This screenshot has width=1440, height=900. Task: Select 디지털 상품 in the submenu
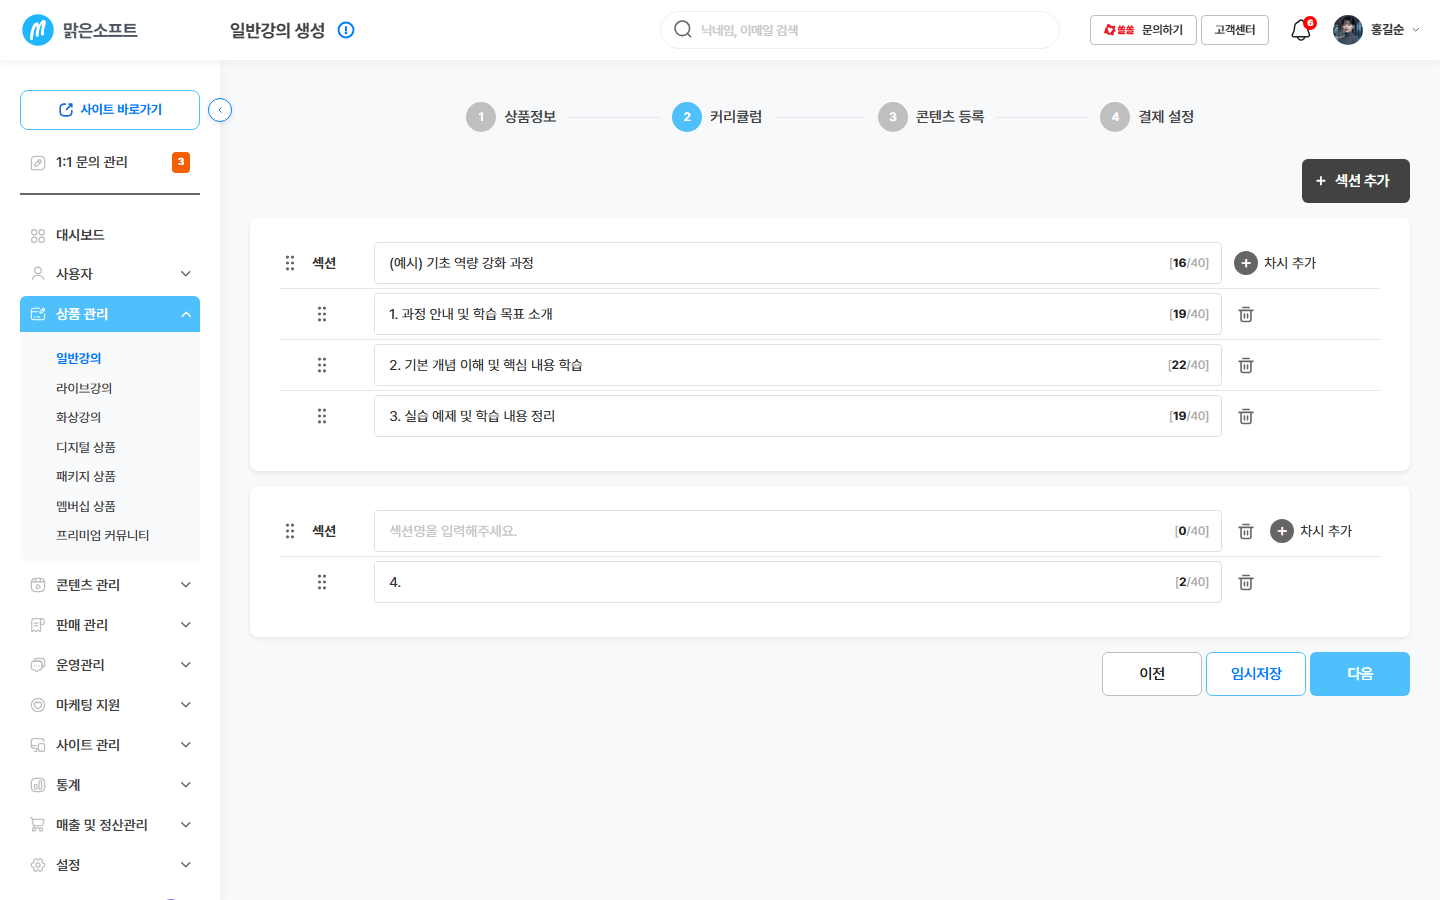tap(86, 447)
